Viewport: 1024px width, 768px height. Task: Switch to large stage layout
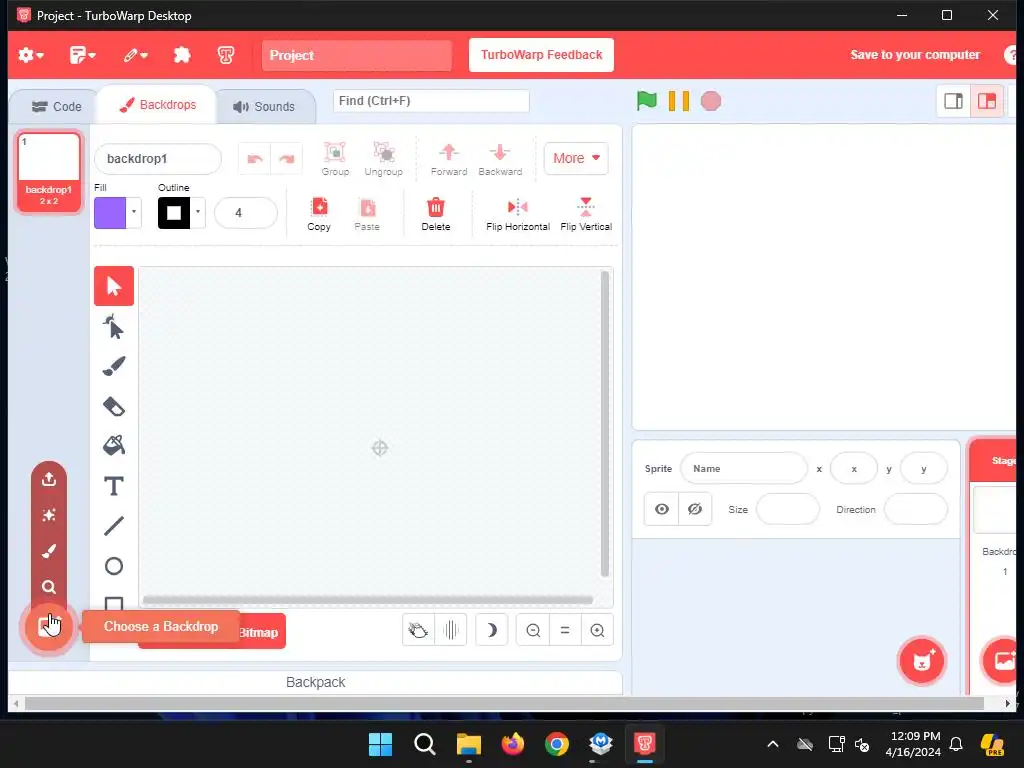[x=987, y=101]
